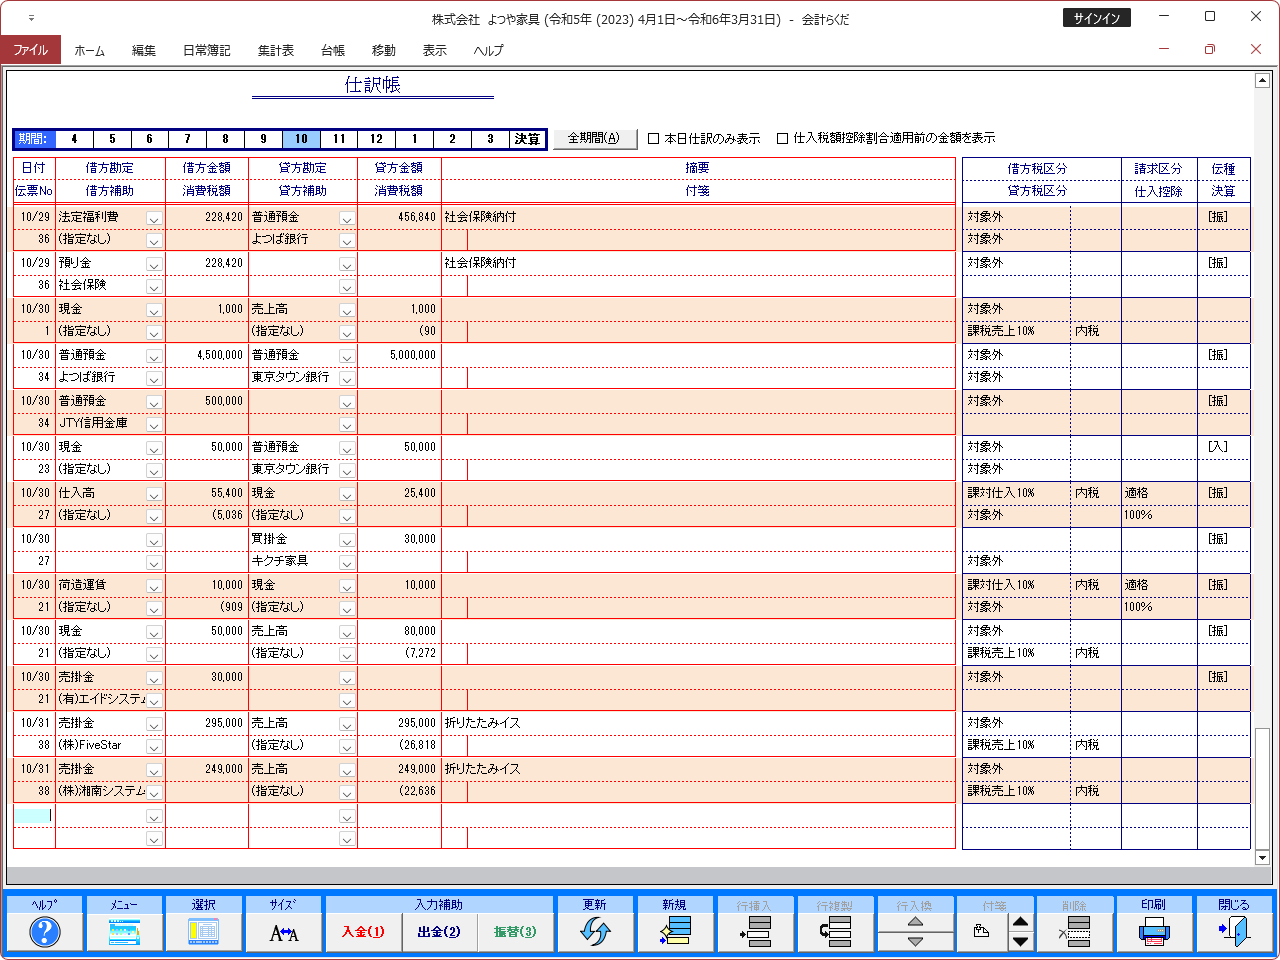Open the ファイル menu
Screen dimensions: 1280x960
30,50
